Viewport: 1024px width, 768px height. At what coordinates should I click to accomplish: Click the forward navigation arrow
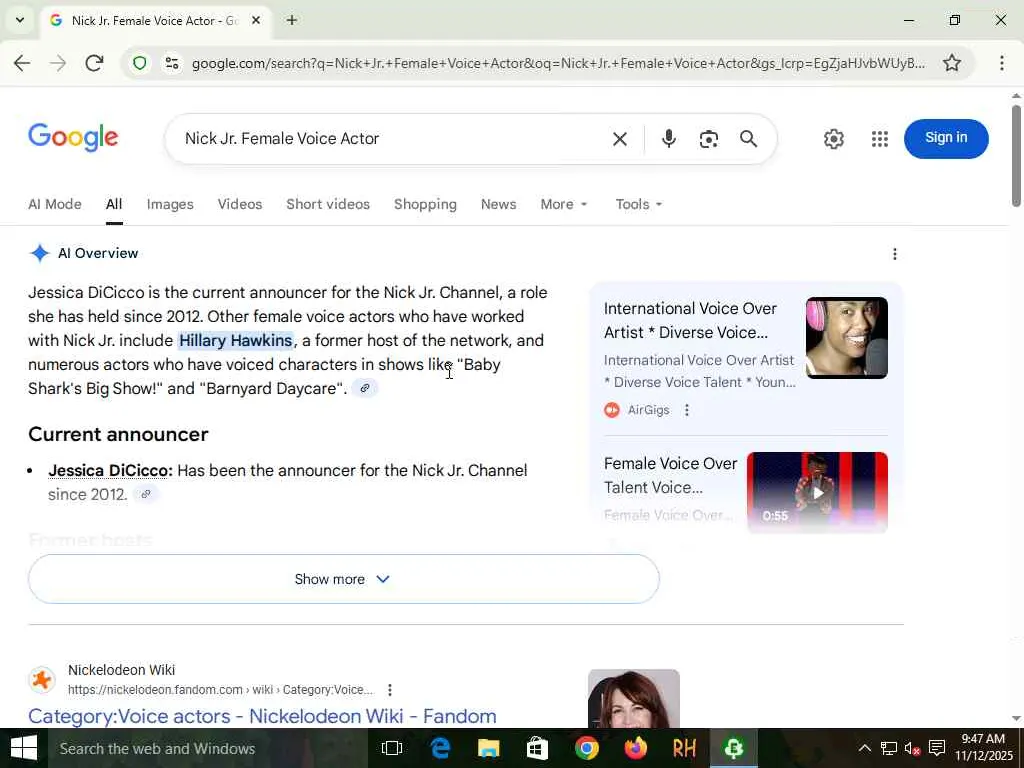(58, 63)
